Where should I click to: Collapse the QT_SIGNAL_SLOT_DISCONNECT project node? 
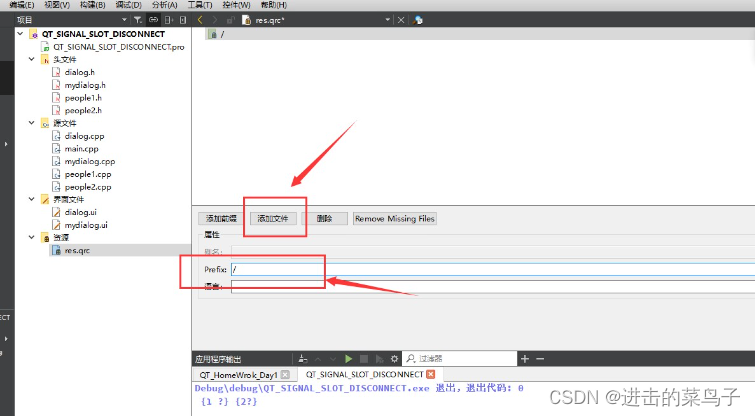(x=20, y=34)
